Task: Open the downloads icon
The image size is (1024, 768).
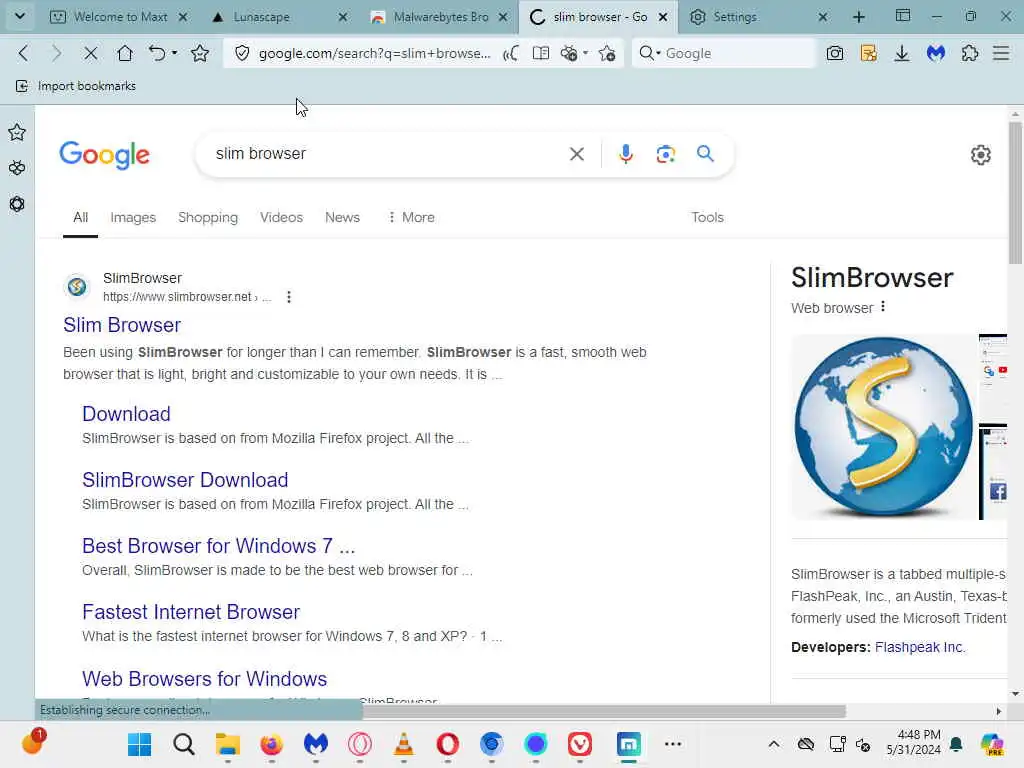Action: (x=902, y=54)
